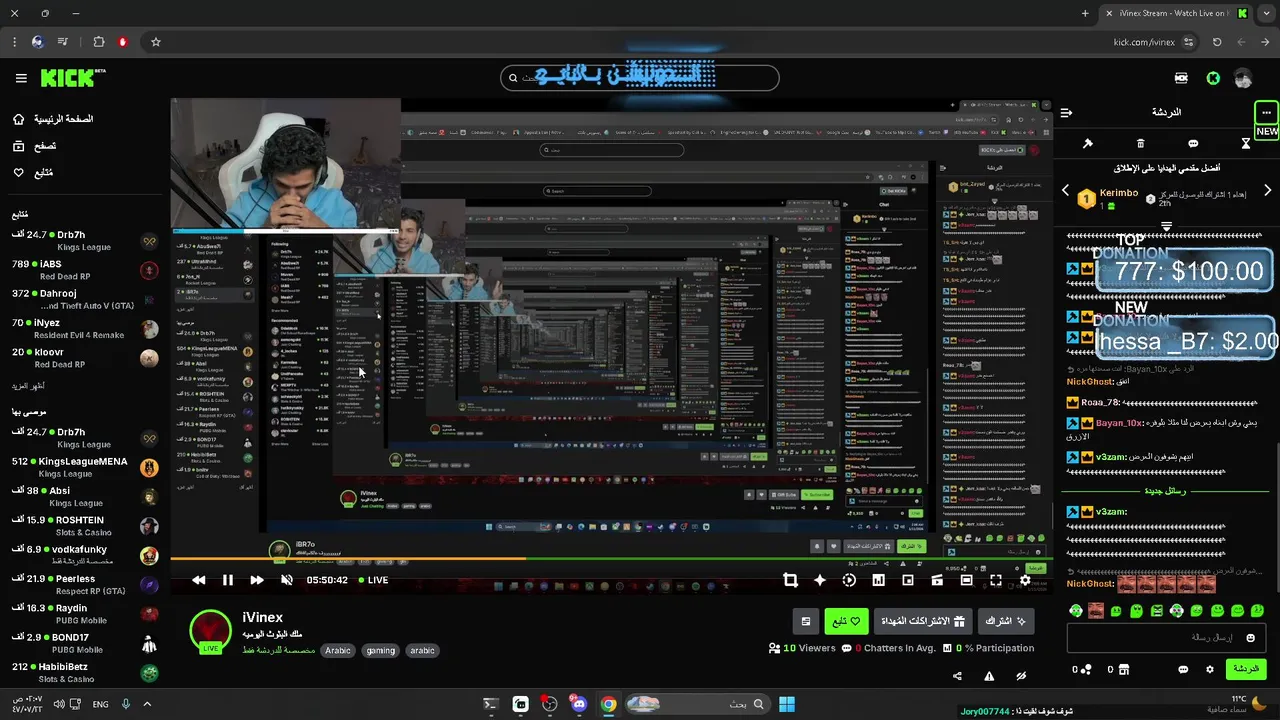This screenshot has height=720, width=1280.
Task: Open gifted subscriptions button
Action: pyautogui.click(x=924, y=621)
